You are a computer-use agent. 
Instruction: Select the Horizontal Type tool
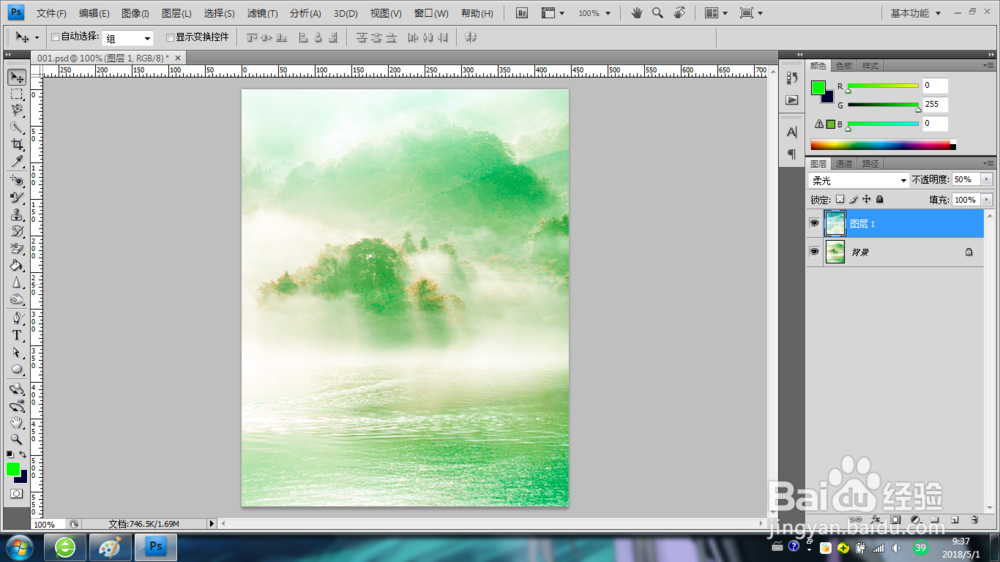[x=17, y=336]
